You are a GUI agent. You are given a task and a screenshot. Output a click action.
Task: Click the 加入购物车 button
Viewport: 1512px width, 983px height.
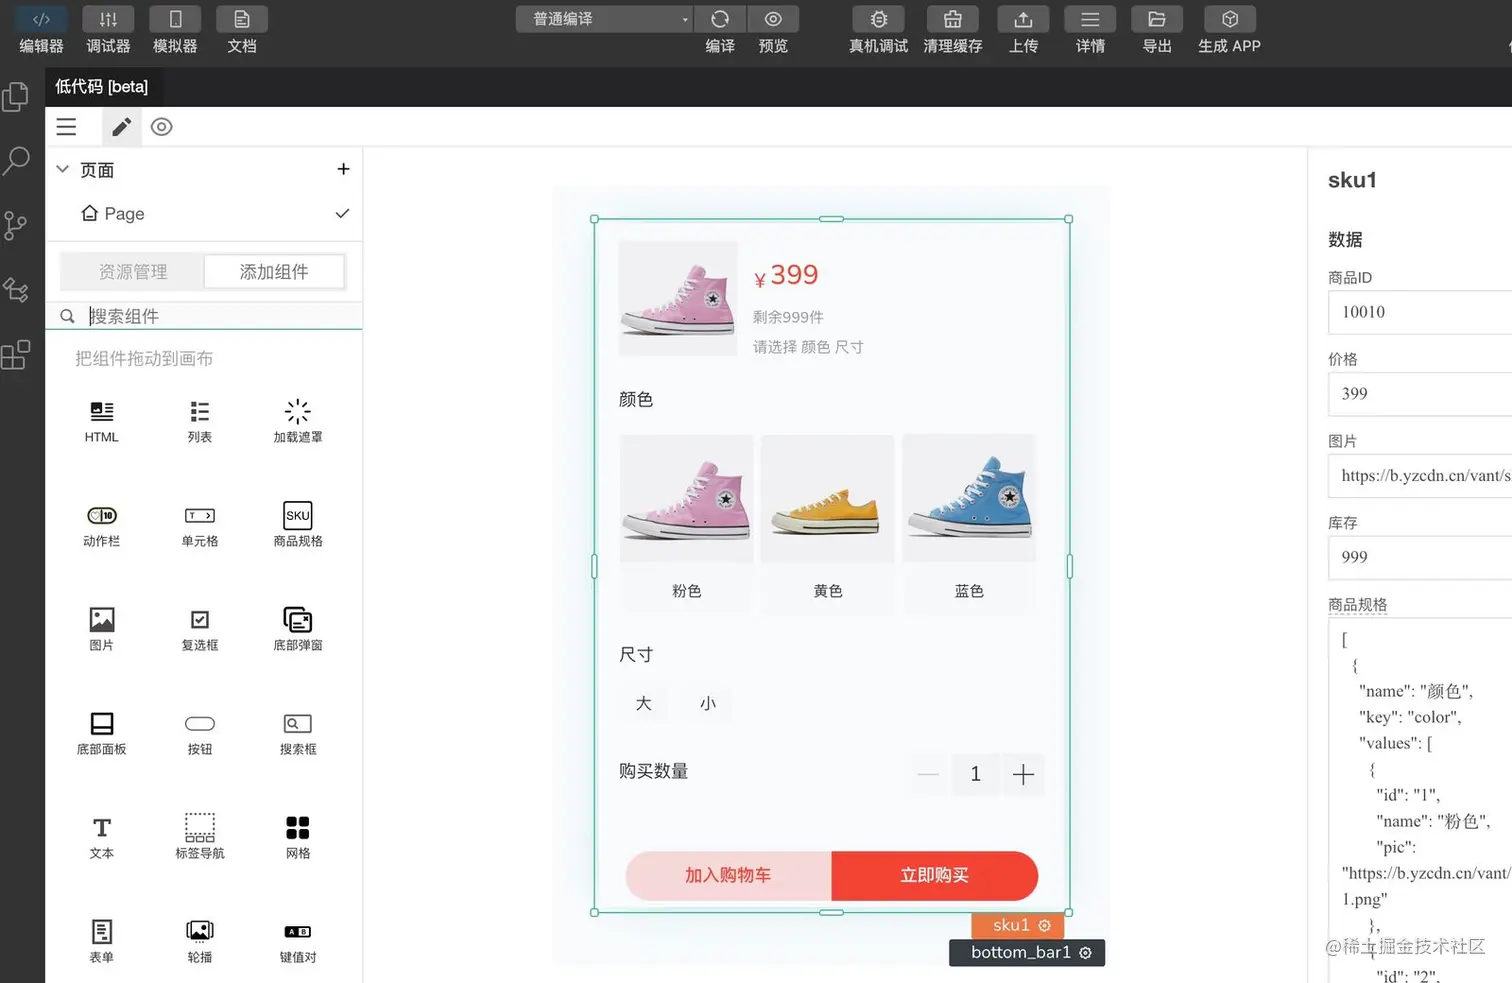tap(728, 875)
